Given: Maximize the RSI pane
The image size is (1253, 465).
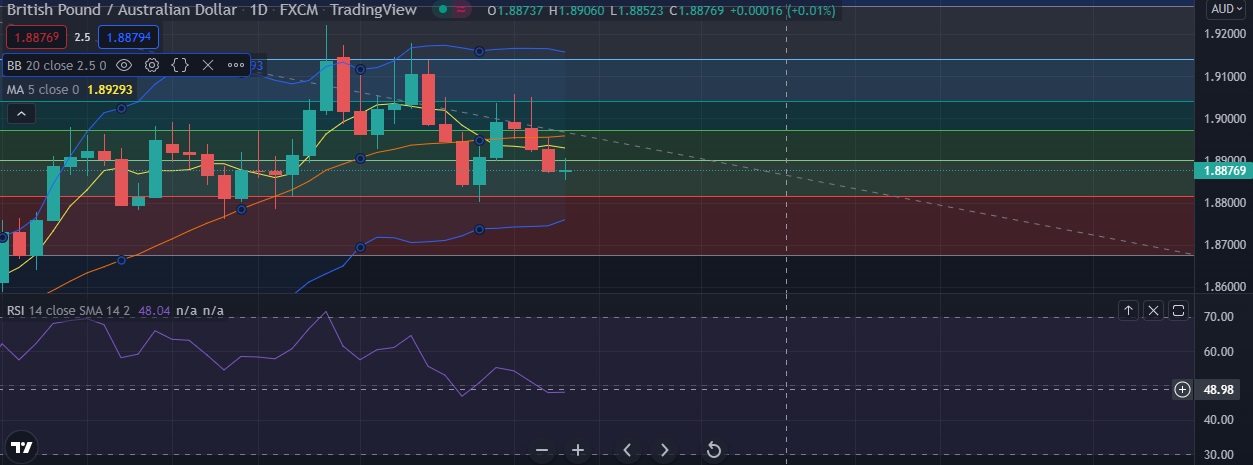Looking at the screenshot, I should (1178, 311).
